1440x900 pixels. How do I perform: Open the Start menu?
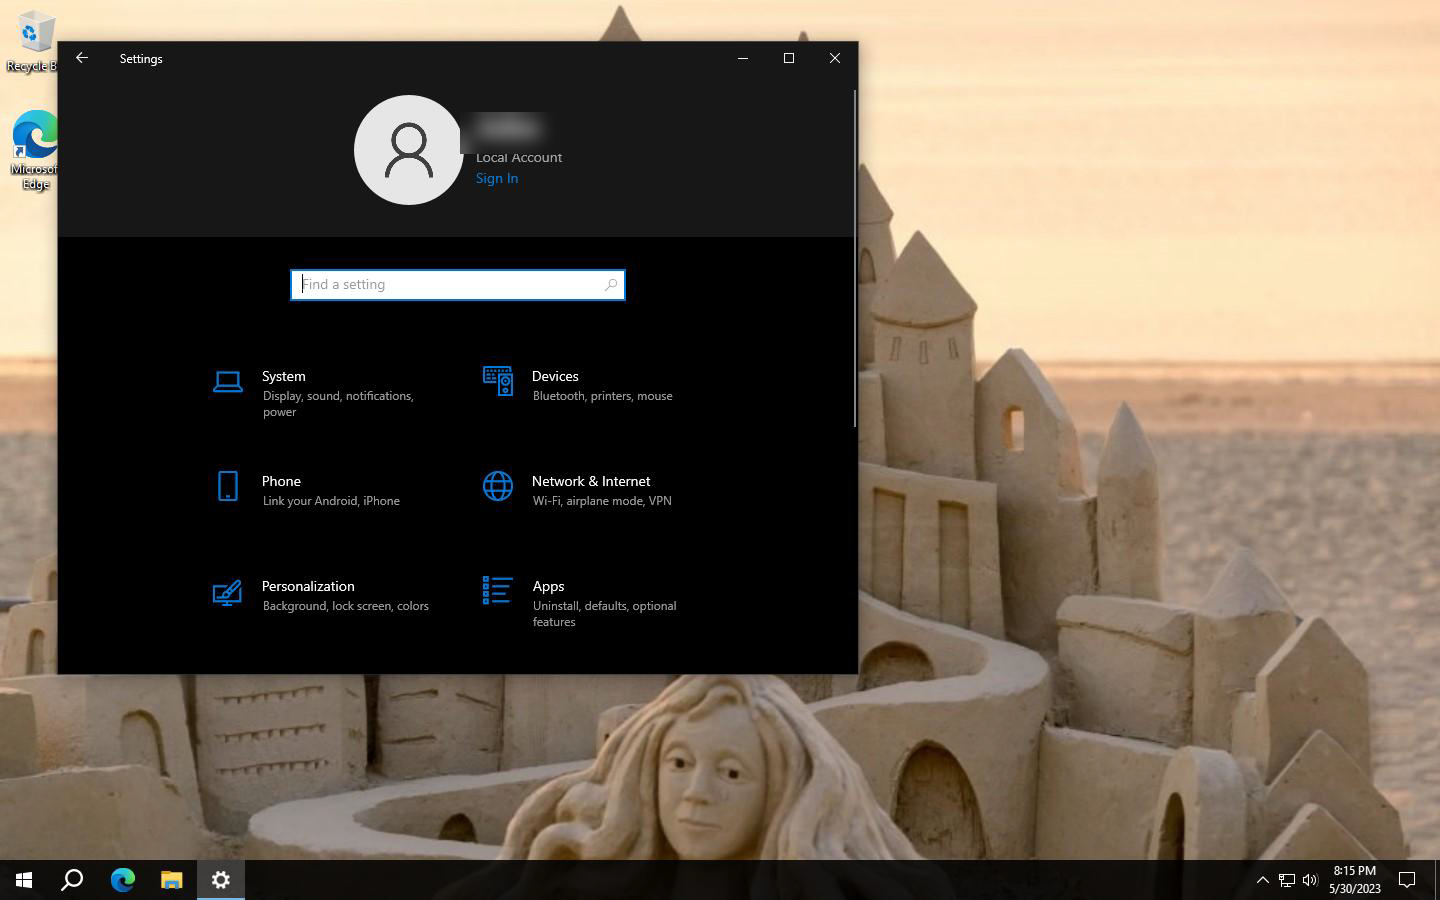(x=22, y=880)
